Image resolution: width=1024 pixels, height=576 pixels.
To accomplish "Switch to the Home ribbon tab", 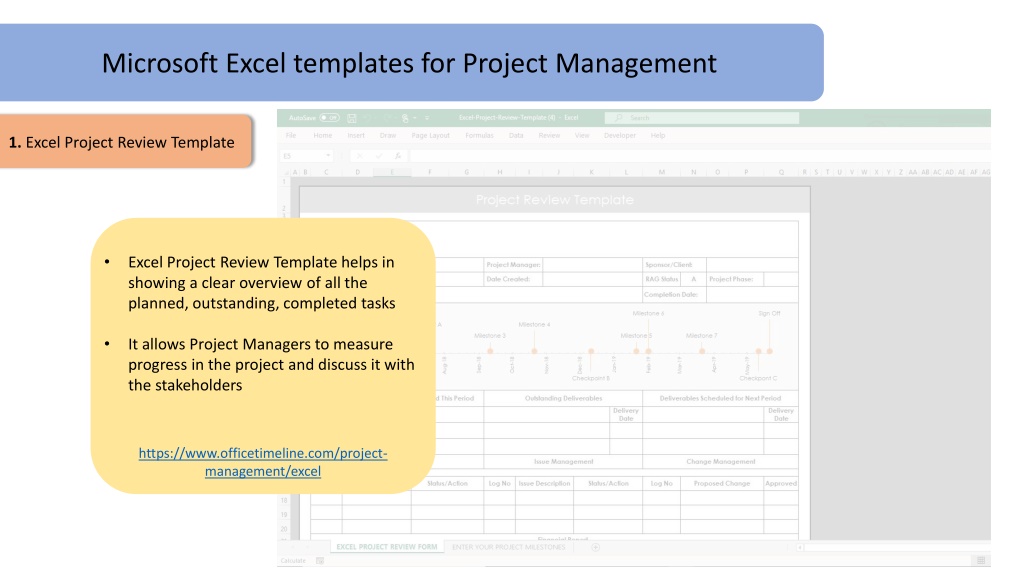I will click(323, 136).
